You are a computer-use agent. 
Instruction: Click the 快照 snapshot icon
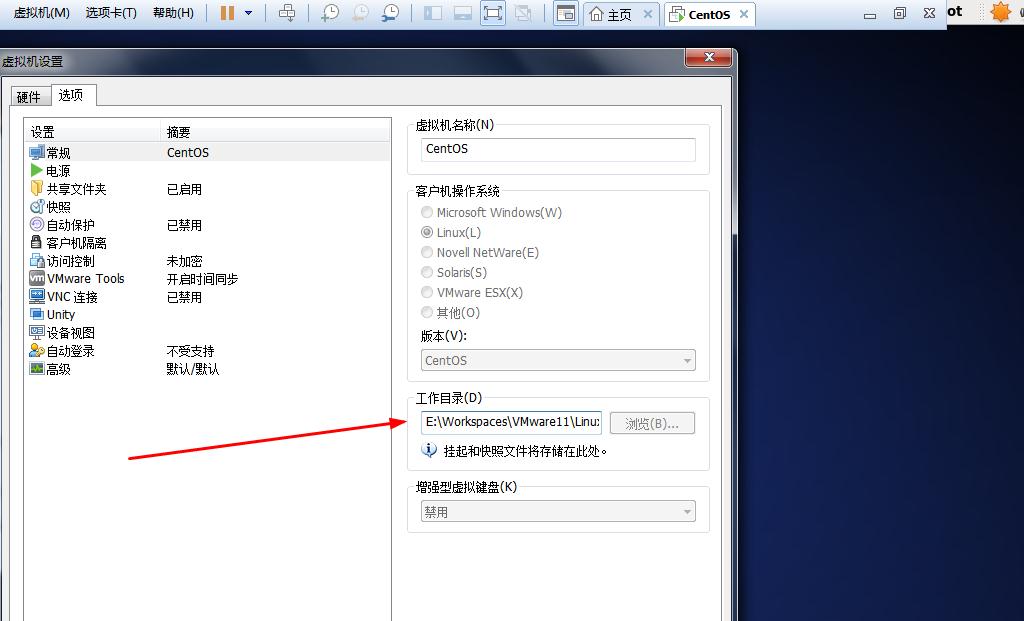click(x=37, y=207)
